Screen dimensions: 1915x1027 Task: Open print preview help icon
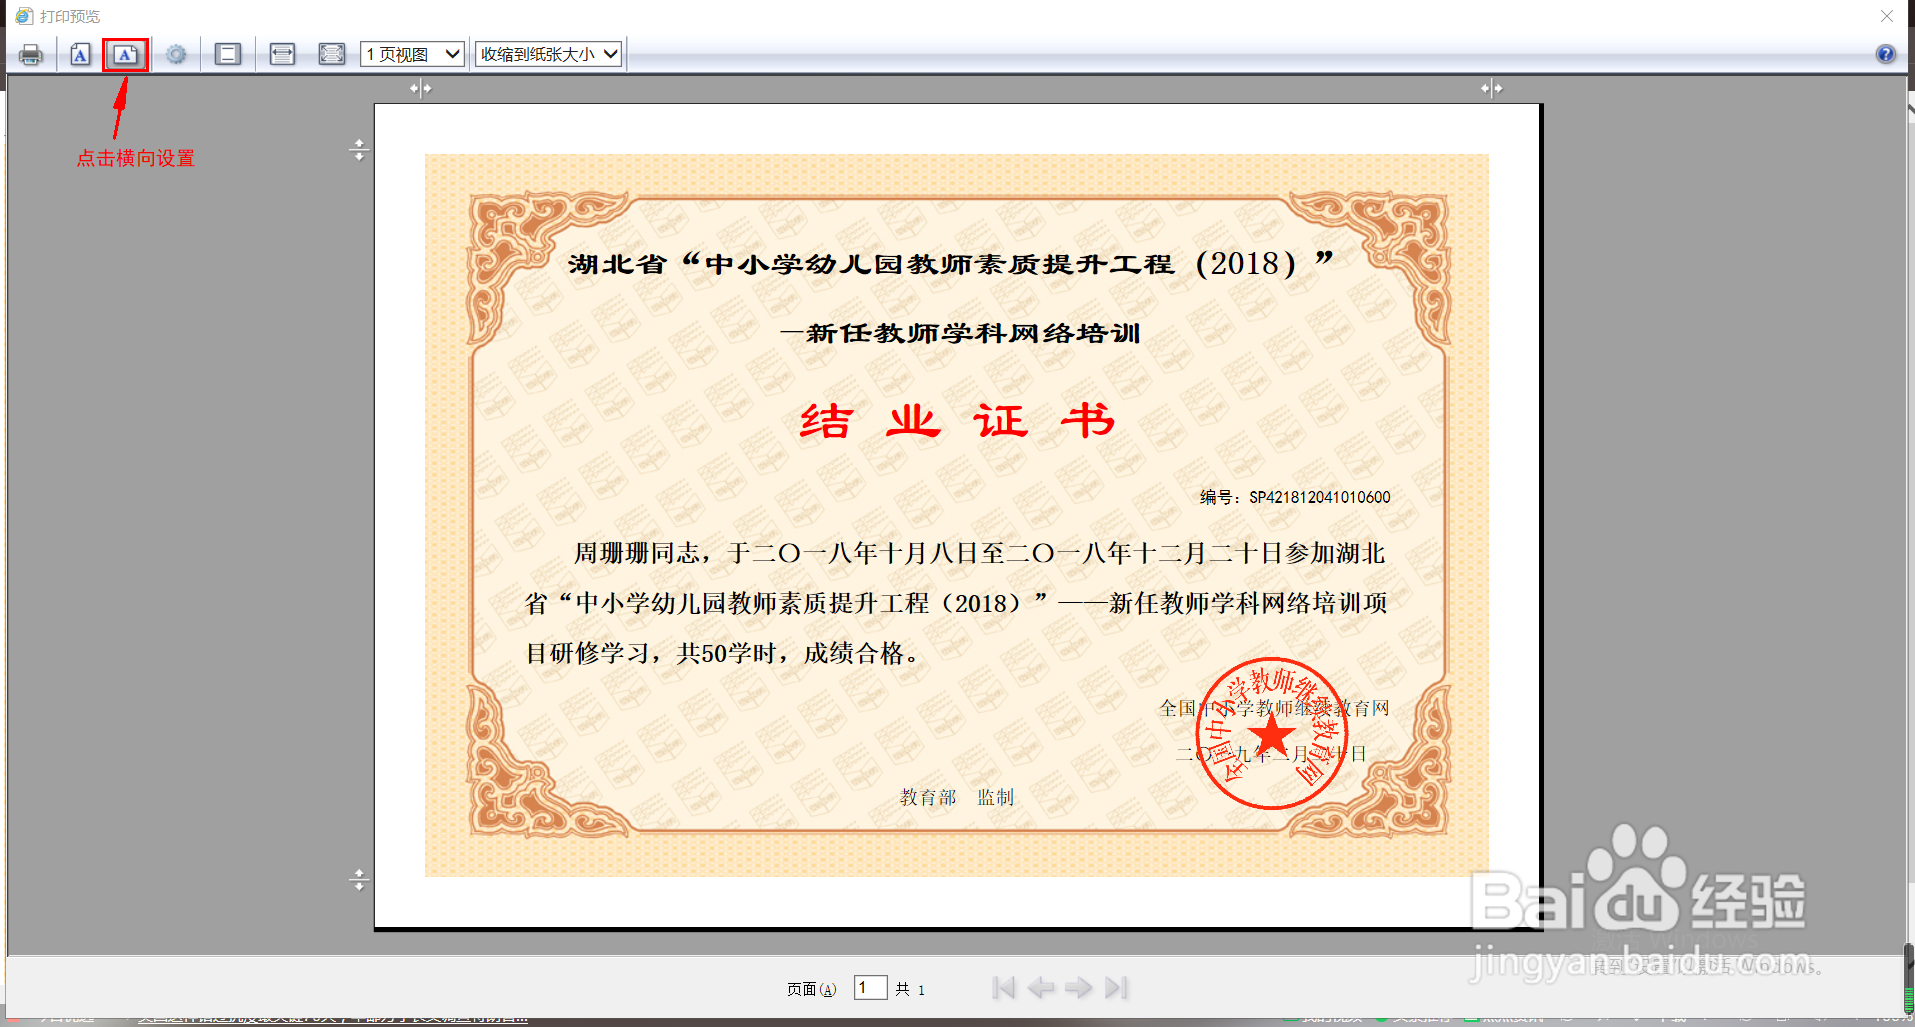point(1885,54)
